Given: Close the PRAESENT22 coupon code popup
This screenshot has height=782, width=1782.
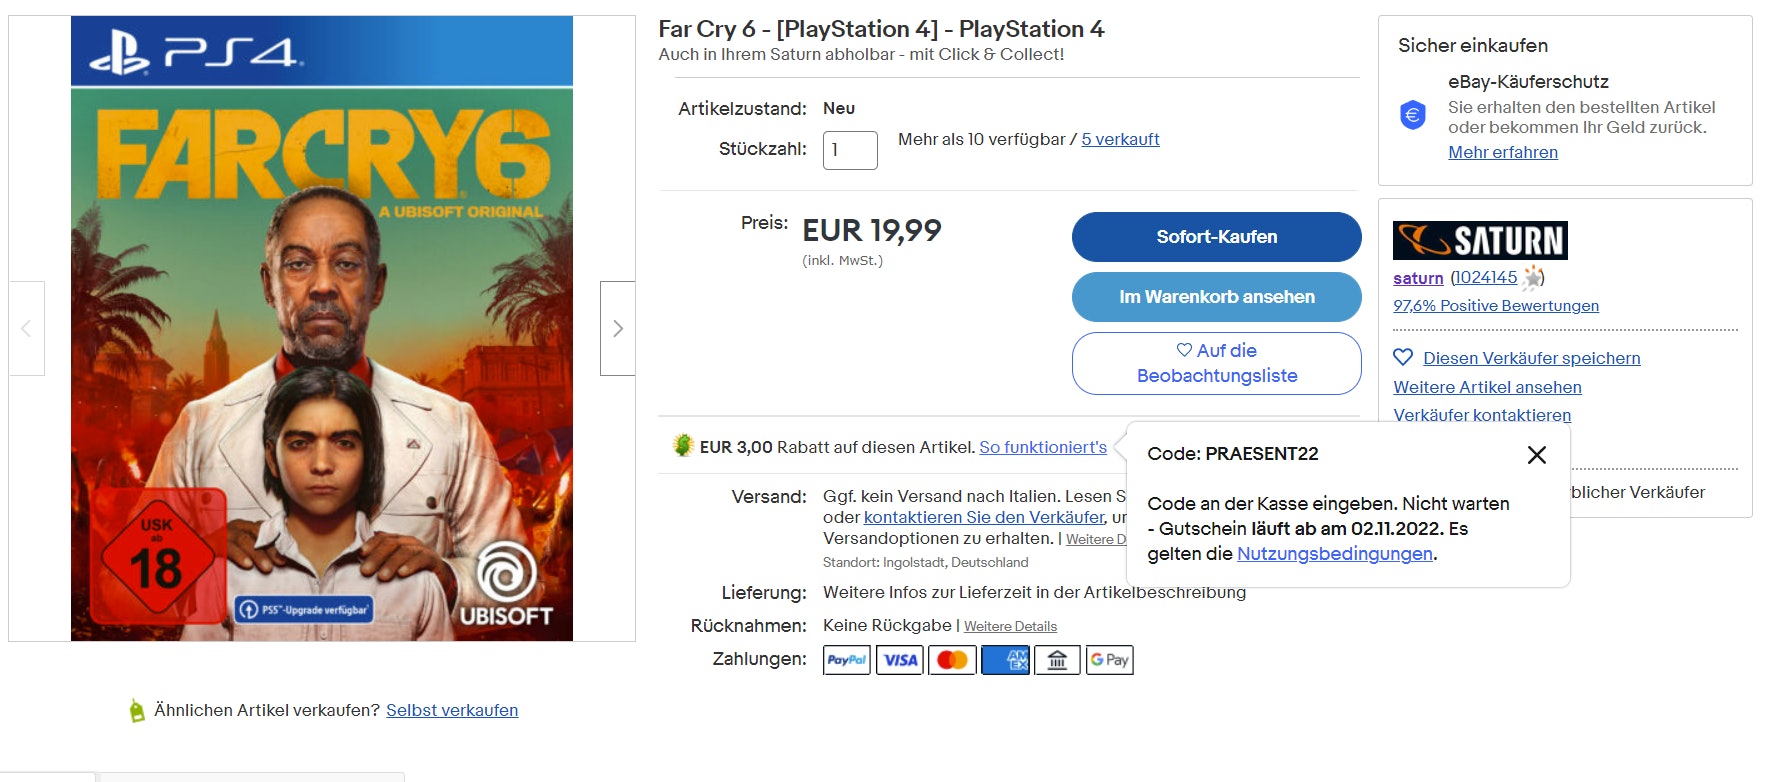Looking at the screenshot, I should [1537, 455].
